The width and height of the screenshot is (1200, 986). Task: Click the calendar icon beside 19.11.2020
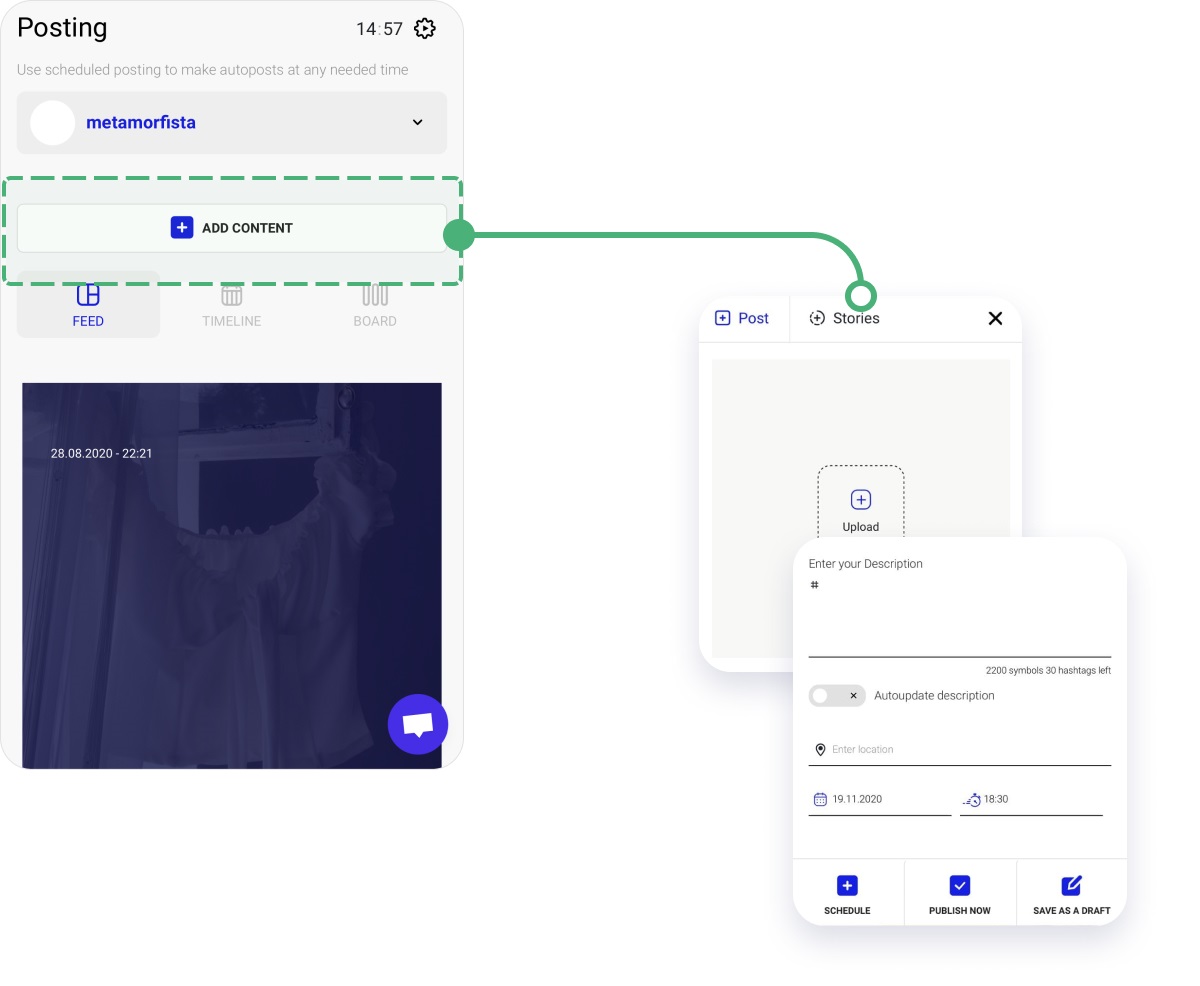820,799
